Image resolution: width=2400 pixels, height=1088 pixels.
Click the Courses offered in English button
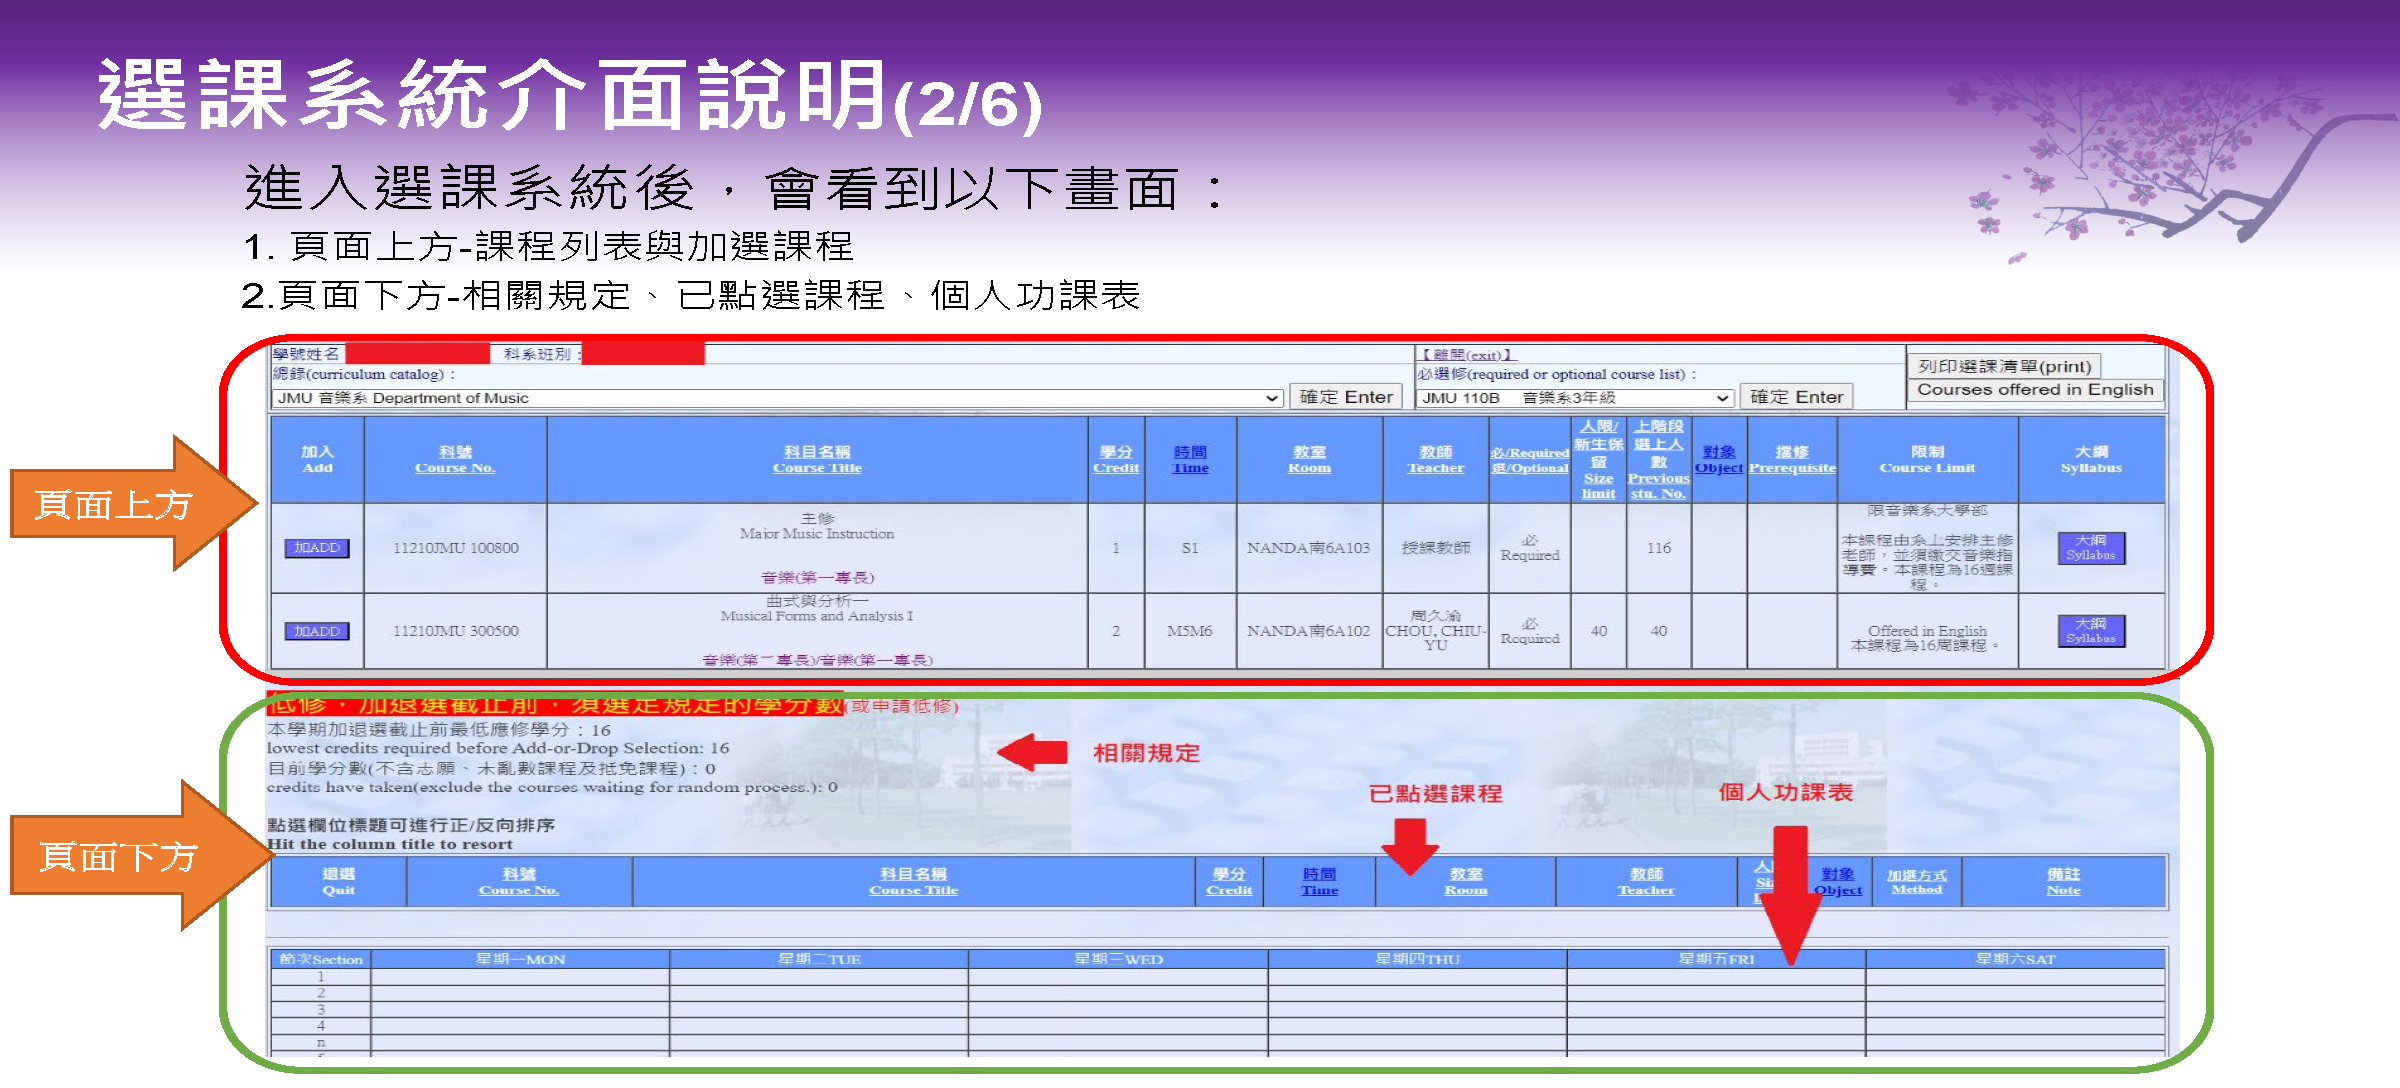pos(2035,390)
